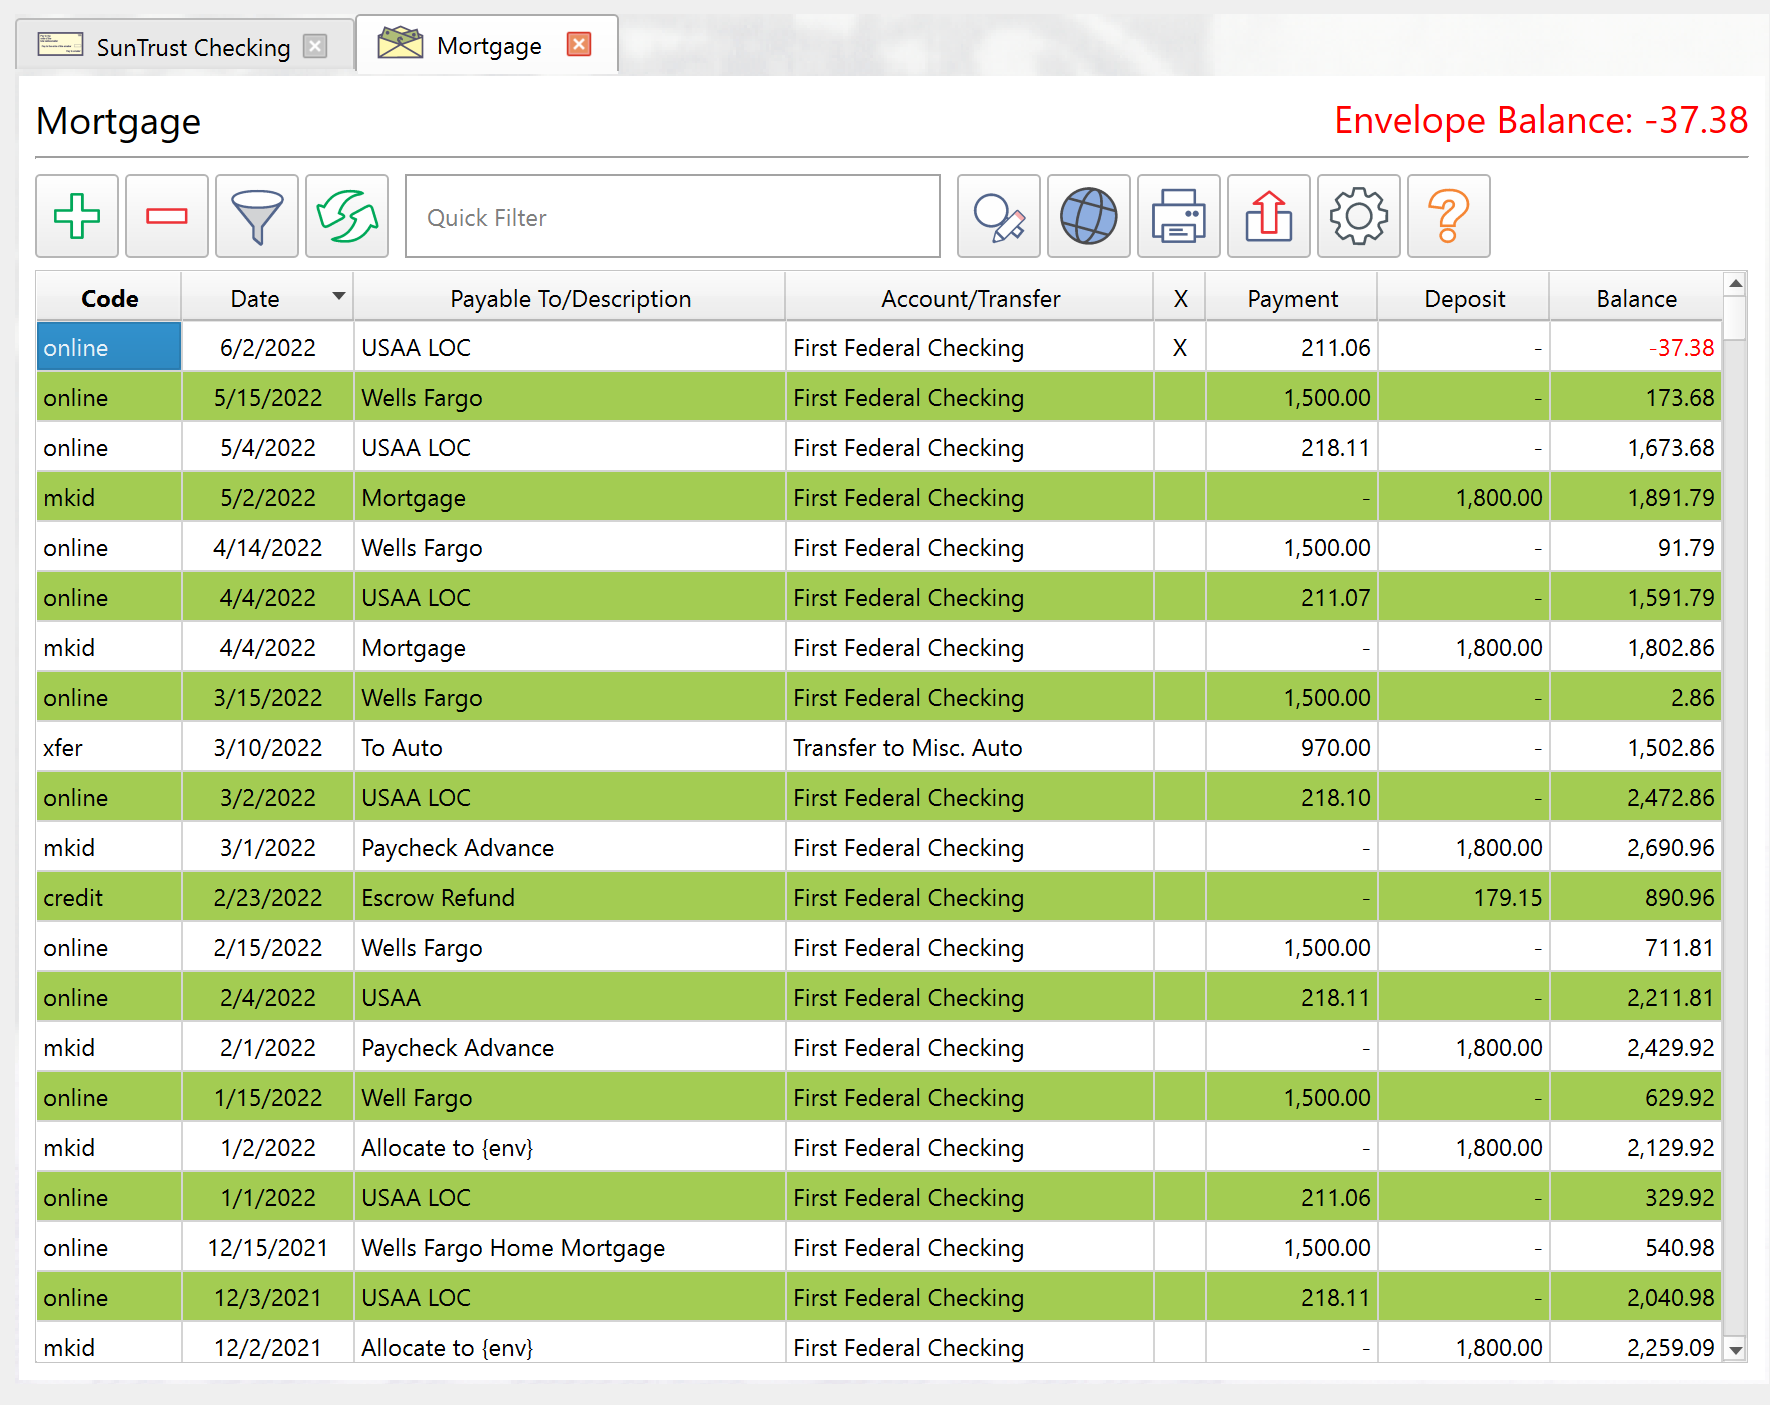This screenshot has height=1405, width=1770.
Task: Click 'xfer' code cell
Action: pos(109,747)
